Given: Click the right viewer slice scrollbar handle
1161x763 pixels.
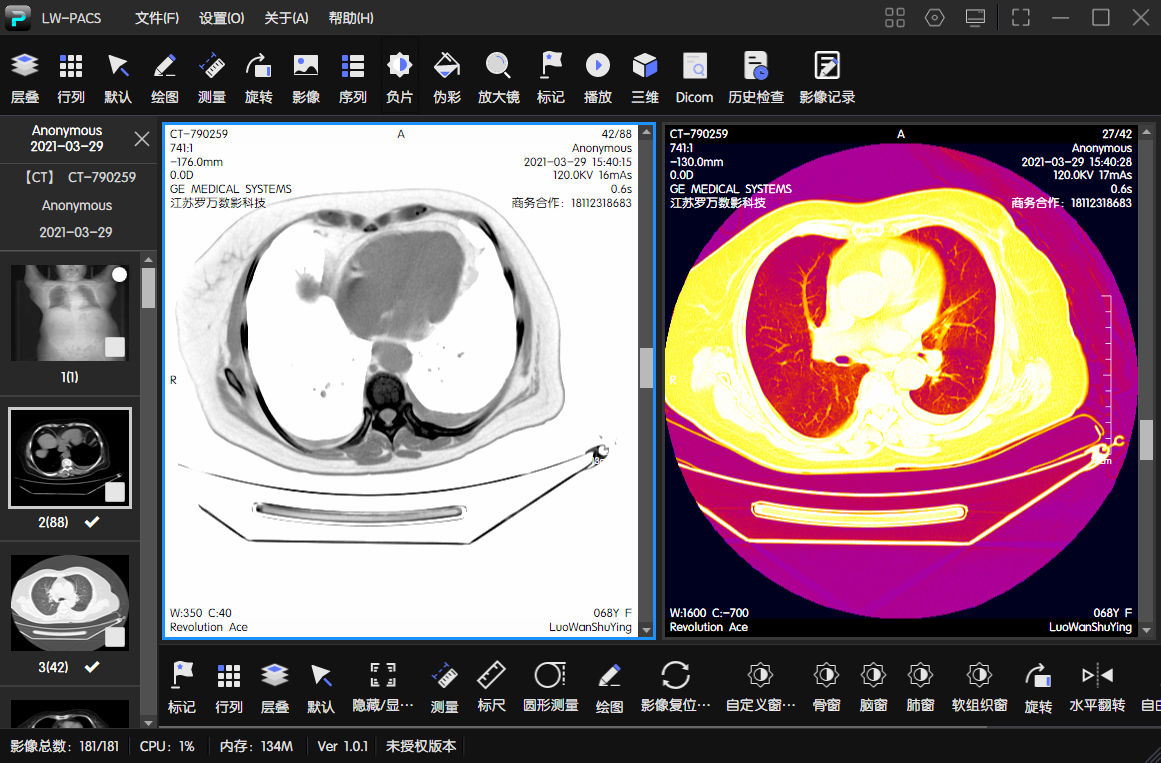Looking at the screenshot, I should [1146, 439].
